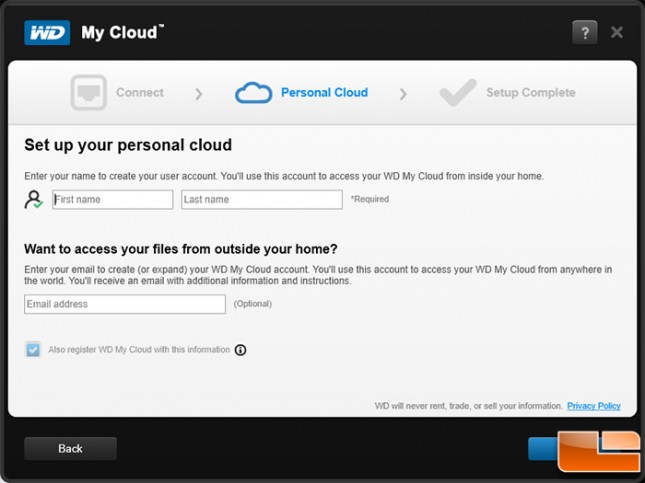Click the blue Next button
Screen dimensions: 645x483
click(x=543, y=448)
